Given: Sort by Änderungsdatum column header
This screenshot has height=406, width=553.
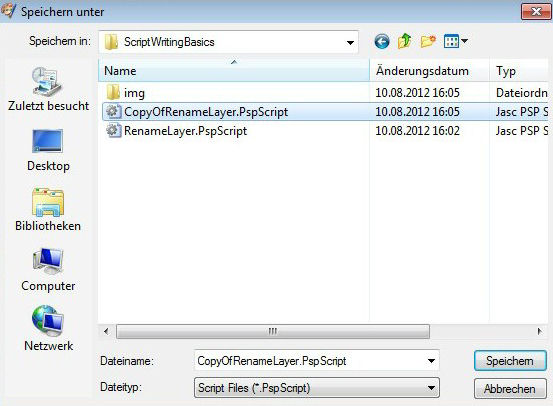Looking at the screenshot, I should click(x=429, y=71).
